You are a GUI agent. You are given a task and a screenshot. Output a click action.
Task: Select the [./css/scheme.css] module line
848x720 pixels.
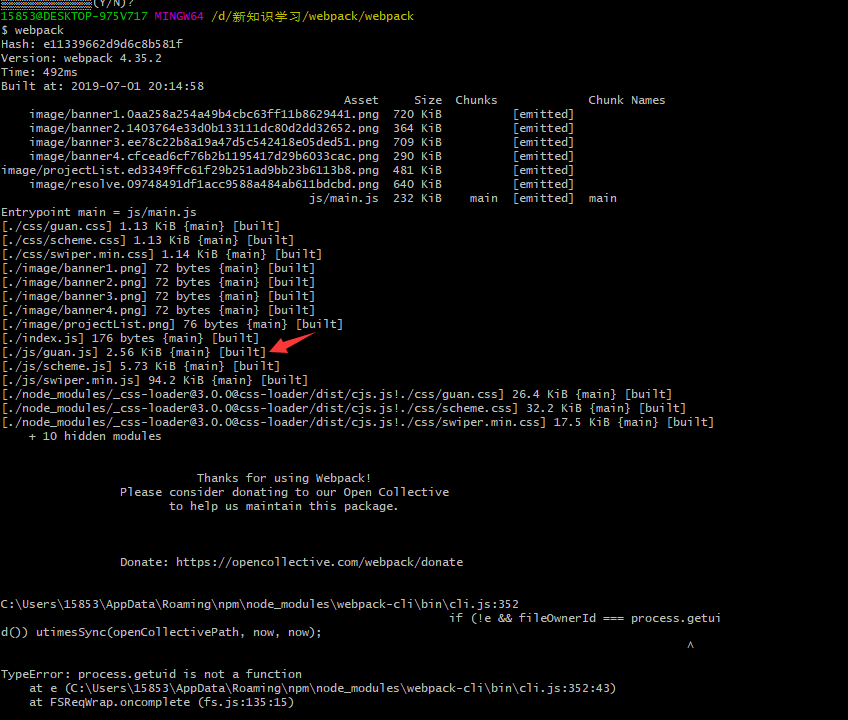[148, 241]
